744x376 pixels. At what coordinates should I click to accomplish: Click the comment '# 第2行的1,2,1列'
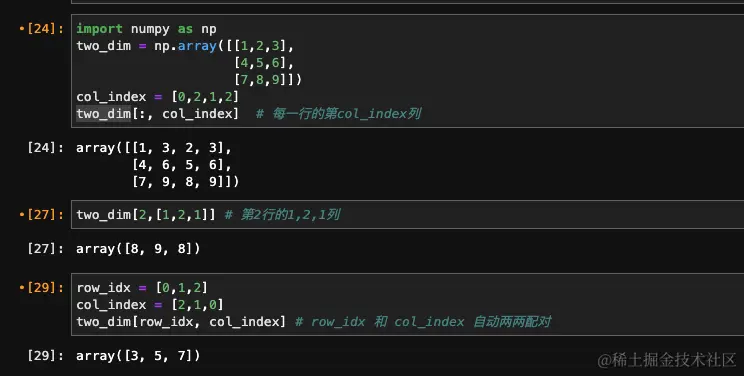pyautogui.click(x=282, y=215)
